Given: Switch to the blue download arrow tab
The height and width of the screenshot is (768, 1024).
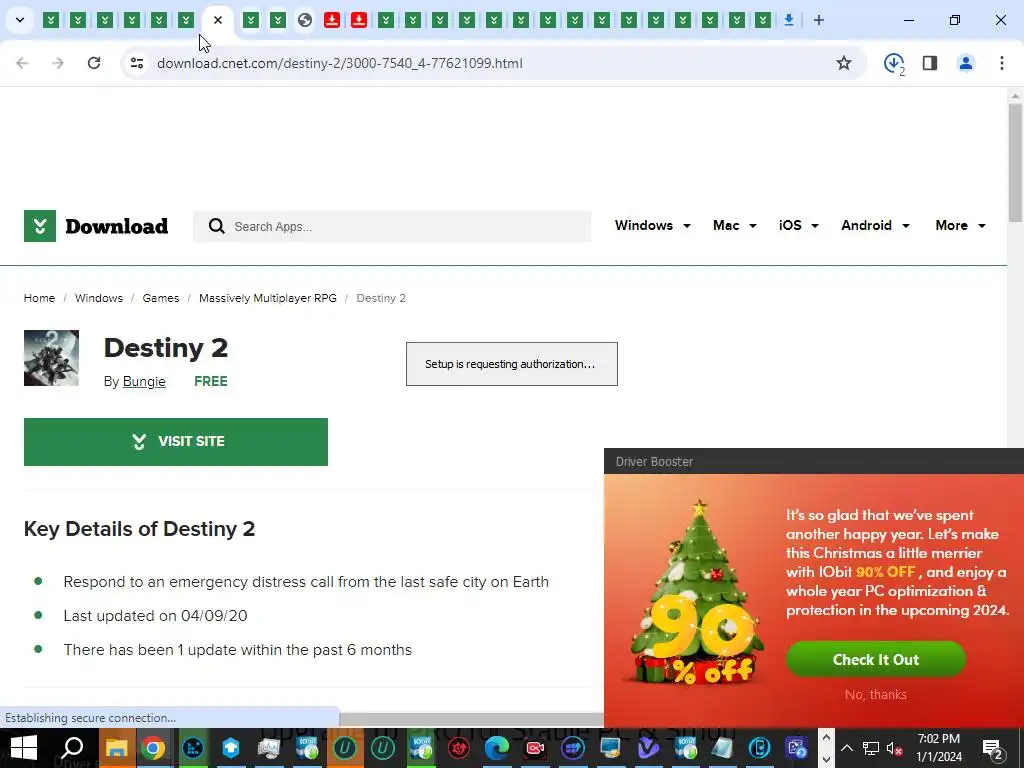Looking at the screenshot, I should tap(789, 20).
